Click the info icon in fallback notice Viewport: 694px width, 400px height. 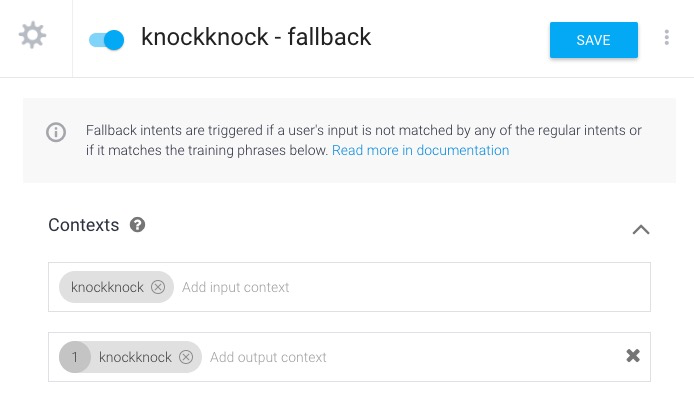[56, 132]
